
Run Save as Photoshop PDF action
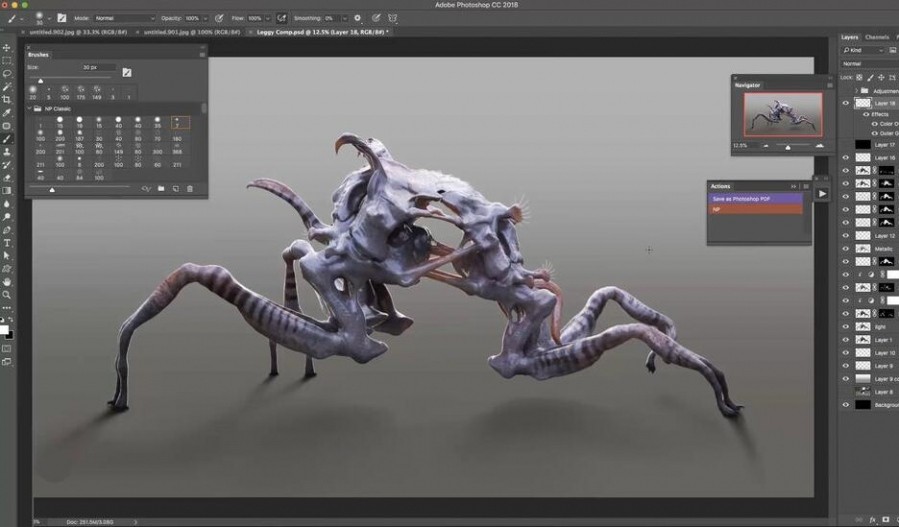tap(755, 199)
